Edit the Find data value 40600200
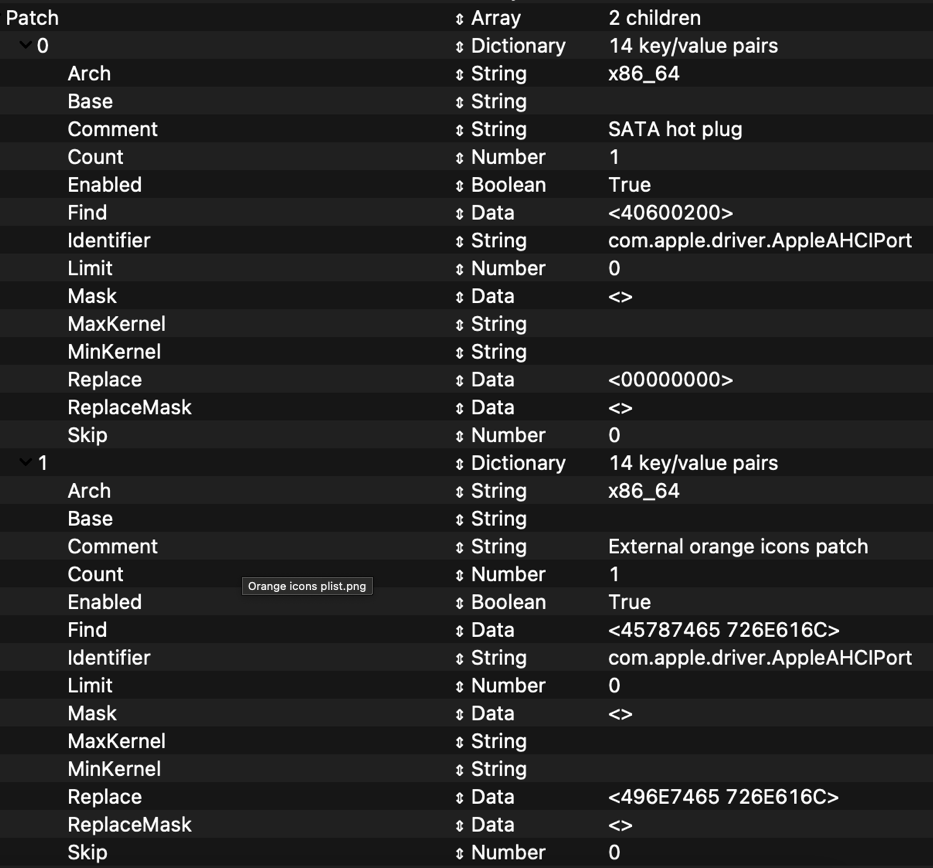Viewport: 933px width, 868px height. coord(670,213)
